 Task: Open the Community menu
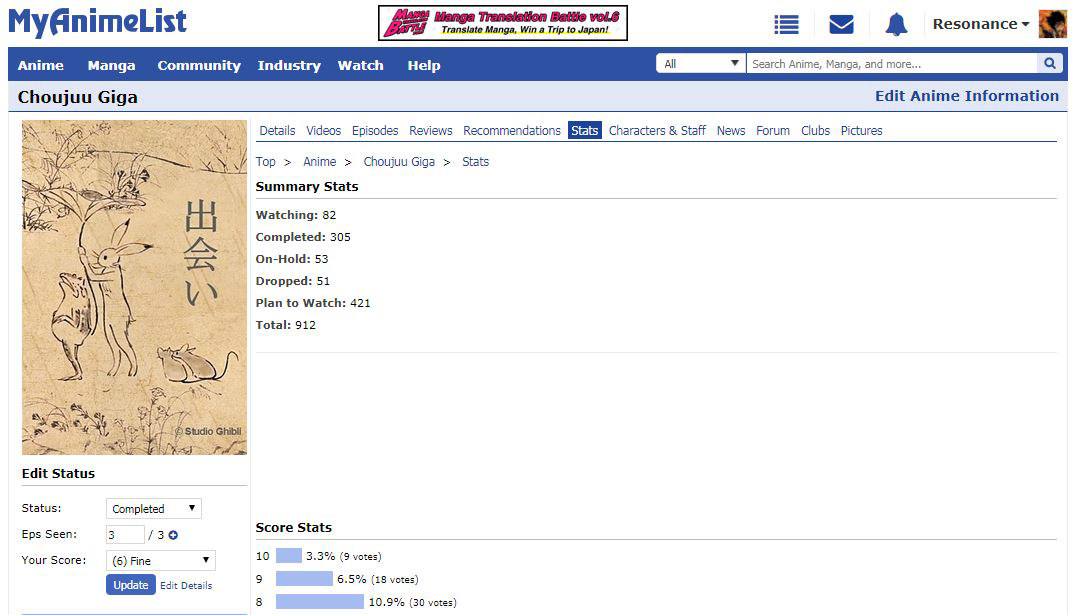(x=199, y=65)
